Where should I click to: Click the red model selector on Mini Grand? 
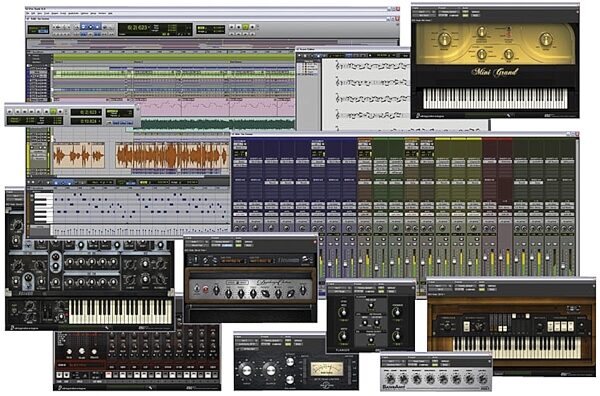click(509, 33)
